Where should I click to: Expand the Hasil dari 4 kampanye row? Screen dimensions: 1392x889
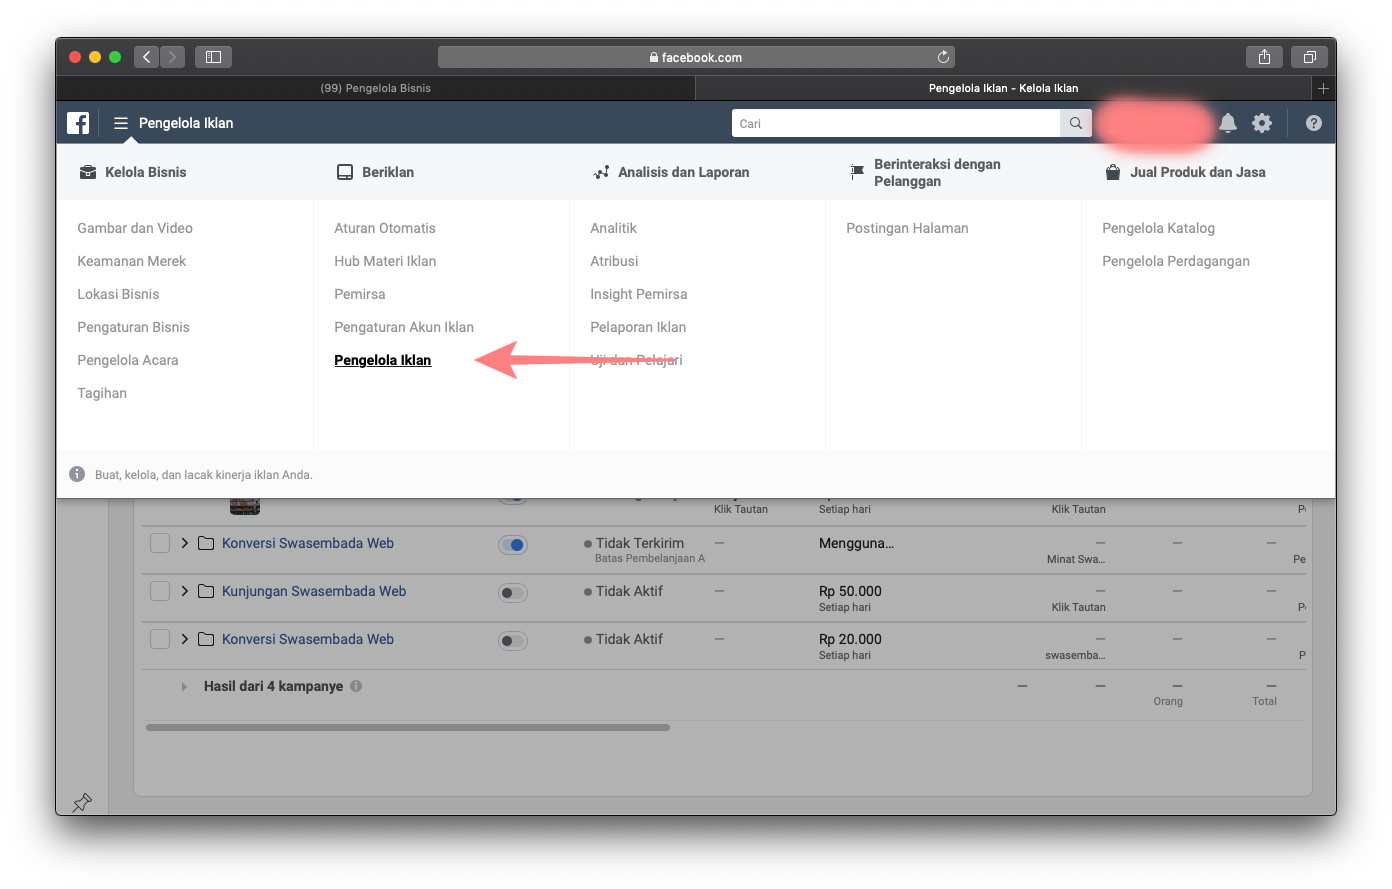coord(184,687)
